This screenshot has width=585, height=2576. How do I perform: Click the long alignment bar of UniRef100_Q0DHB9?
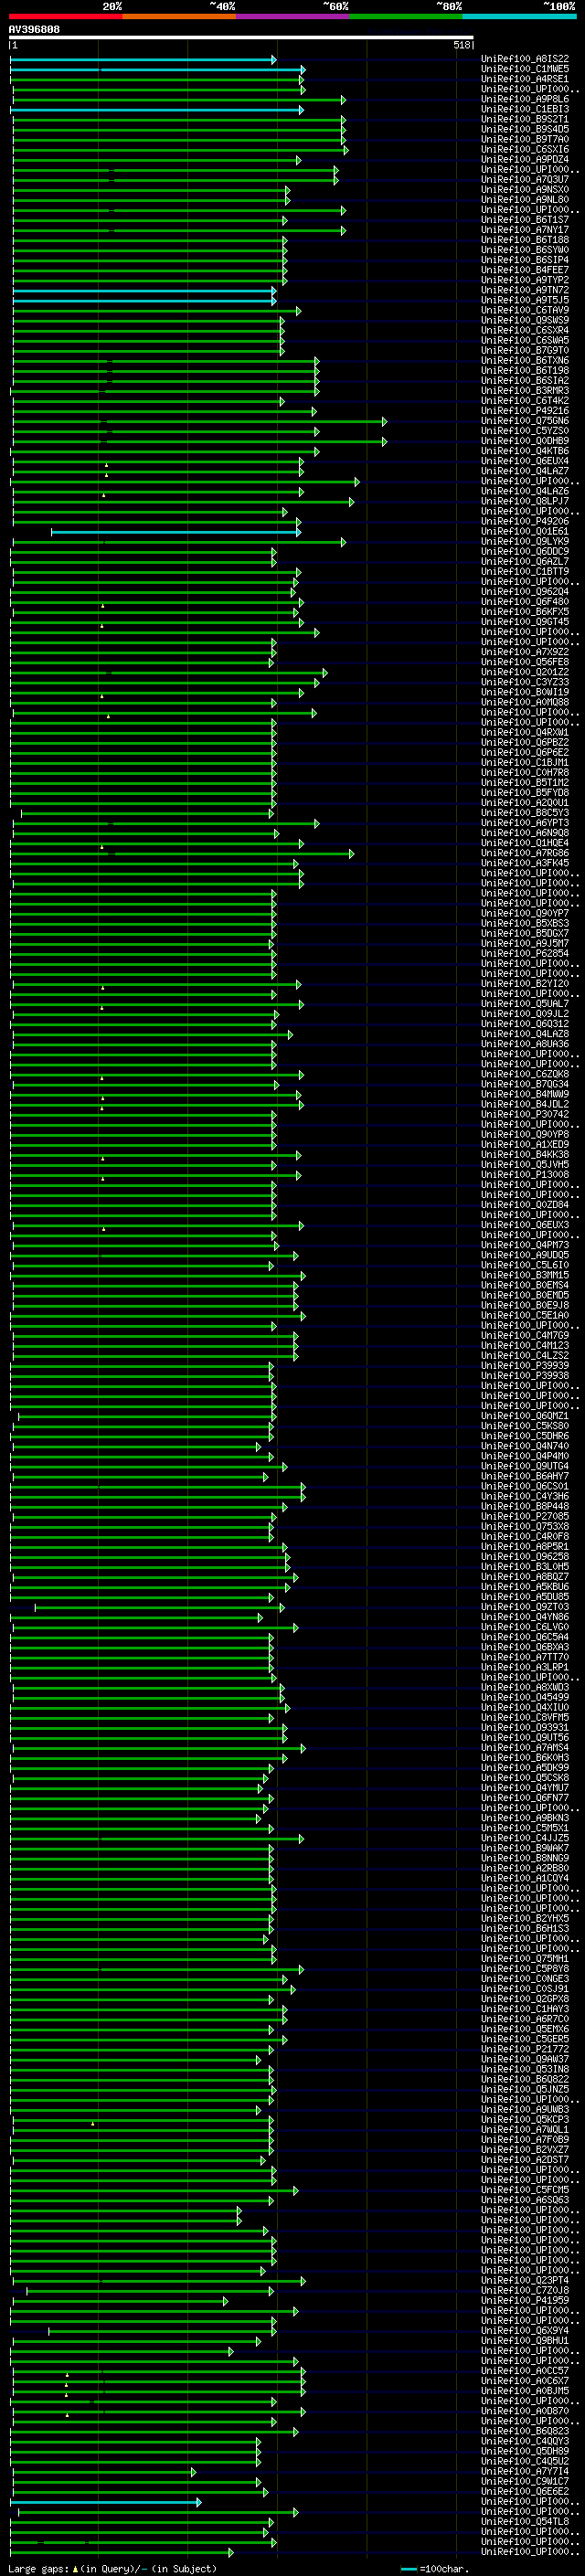tap(199, 441)
